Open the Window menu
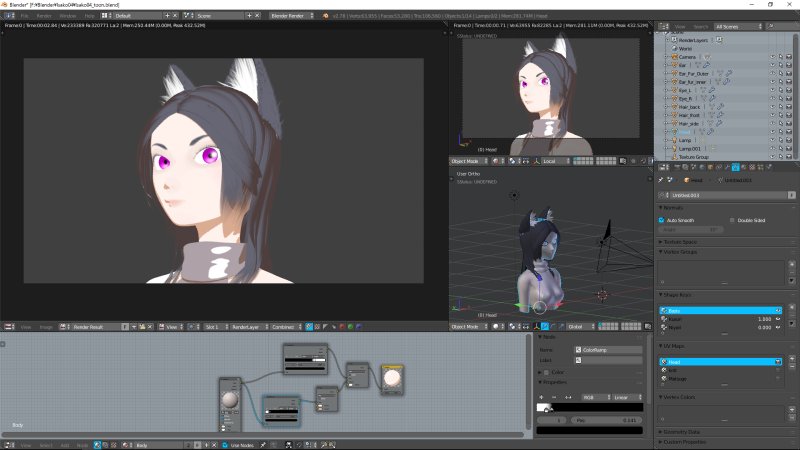 tap(67, 16)
